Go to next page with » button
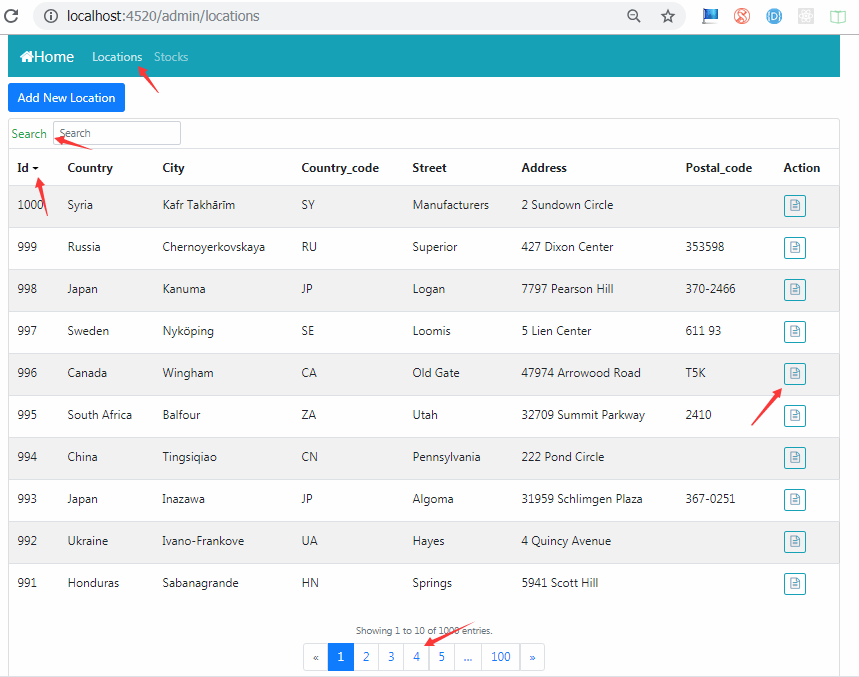Screen dimensions: 859x677 [532, 657]
